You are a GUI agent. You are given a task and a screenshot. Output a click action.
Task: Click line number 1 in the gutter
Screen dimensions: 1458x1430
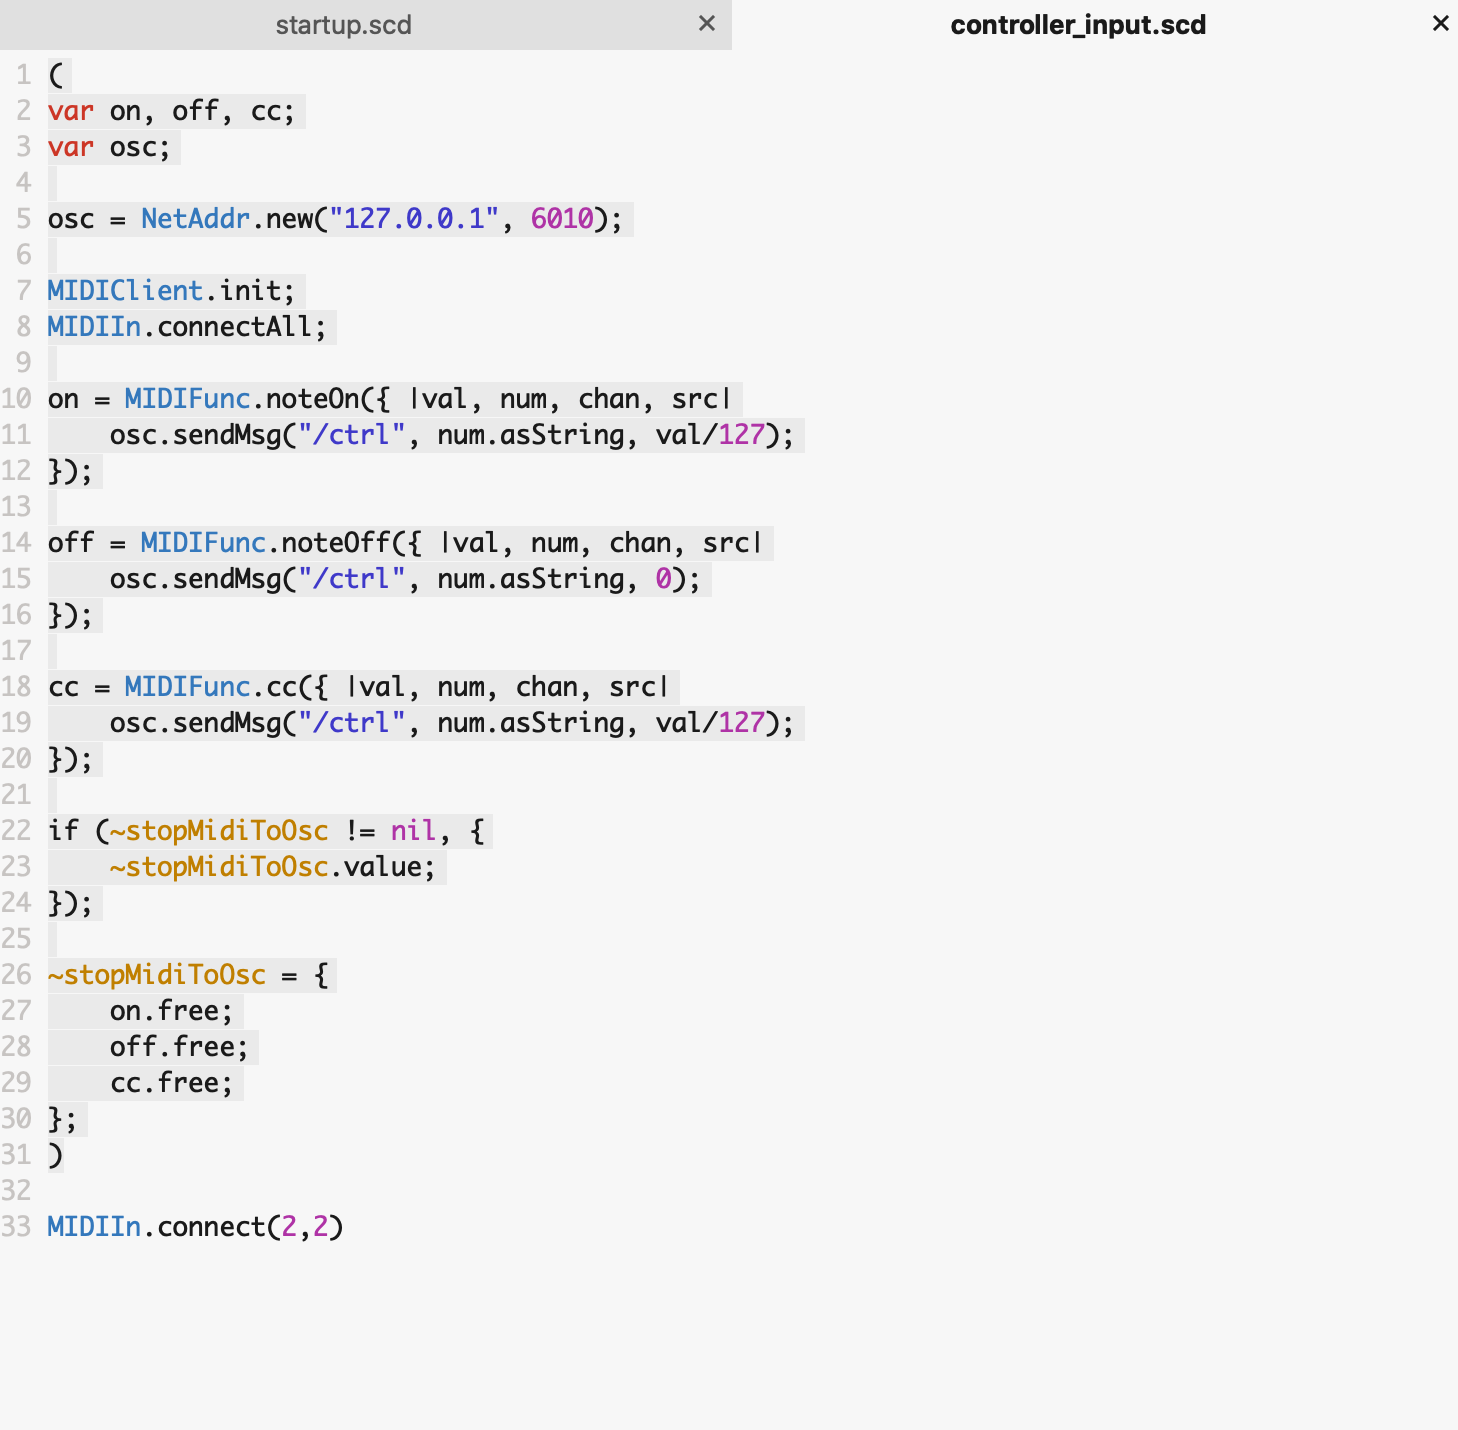pos(23,75)
